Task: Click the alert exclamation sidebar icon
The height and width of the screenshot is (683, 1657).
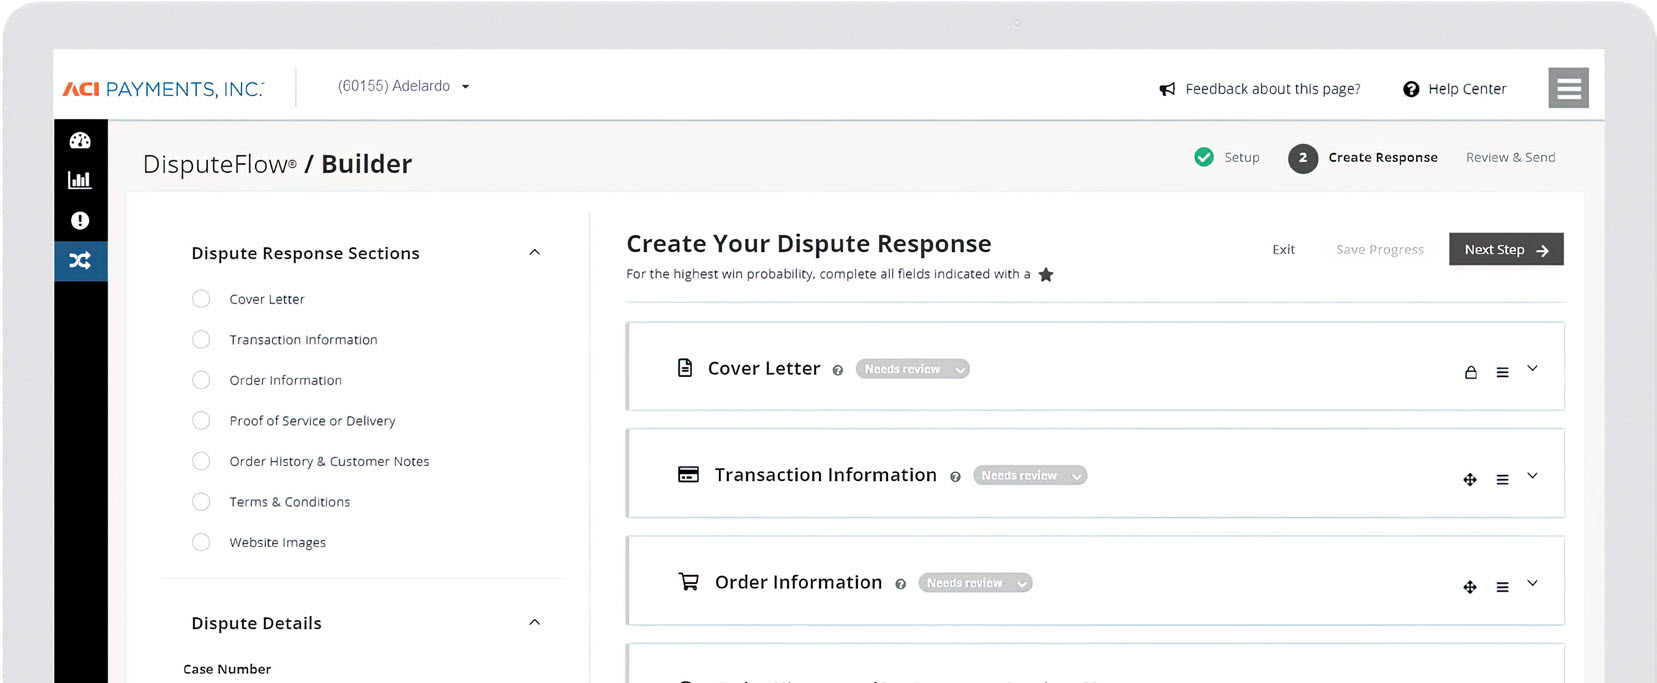Action: (x=80, y=221)
